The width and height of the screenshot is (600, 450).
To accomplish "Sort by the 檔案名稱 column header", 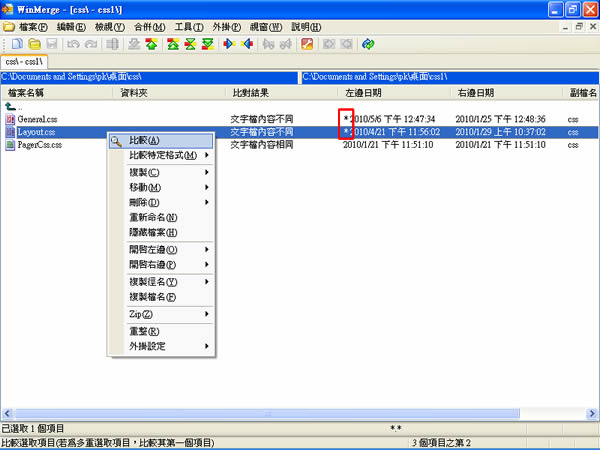I will tap(57, 93).
